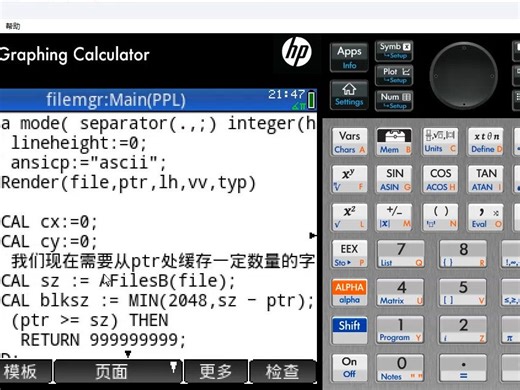Image resolution: width=520 pixels, height=390 pixels.
Task: Select the 检查 soft key
Action: (282, 371)
